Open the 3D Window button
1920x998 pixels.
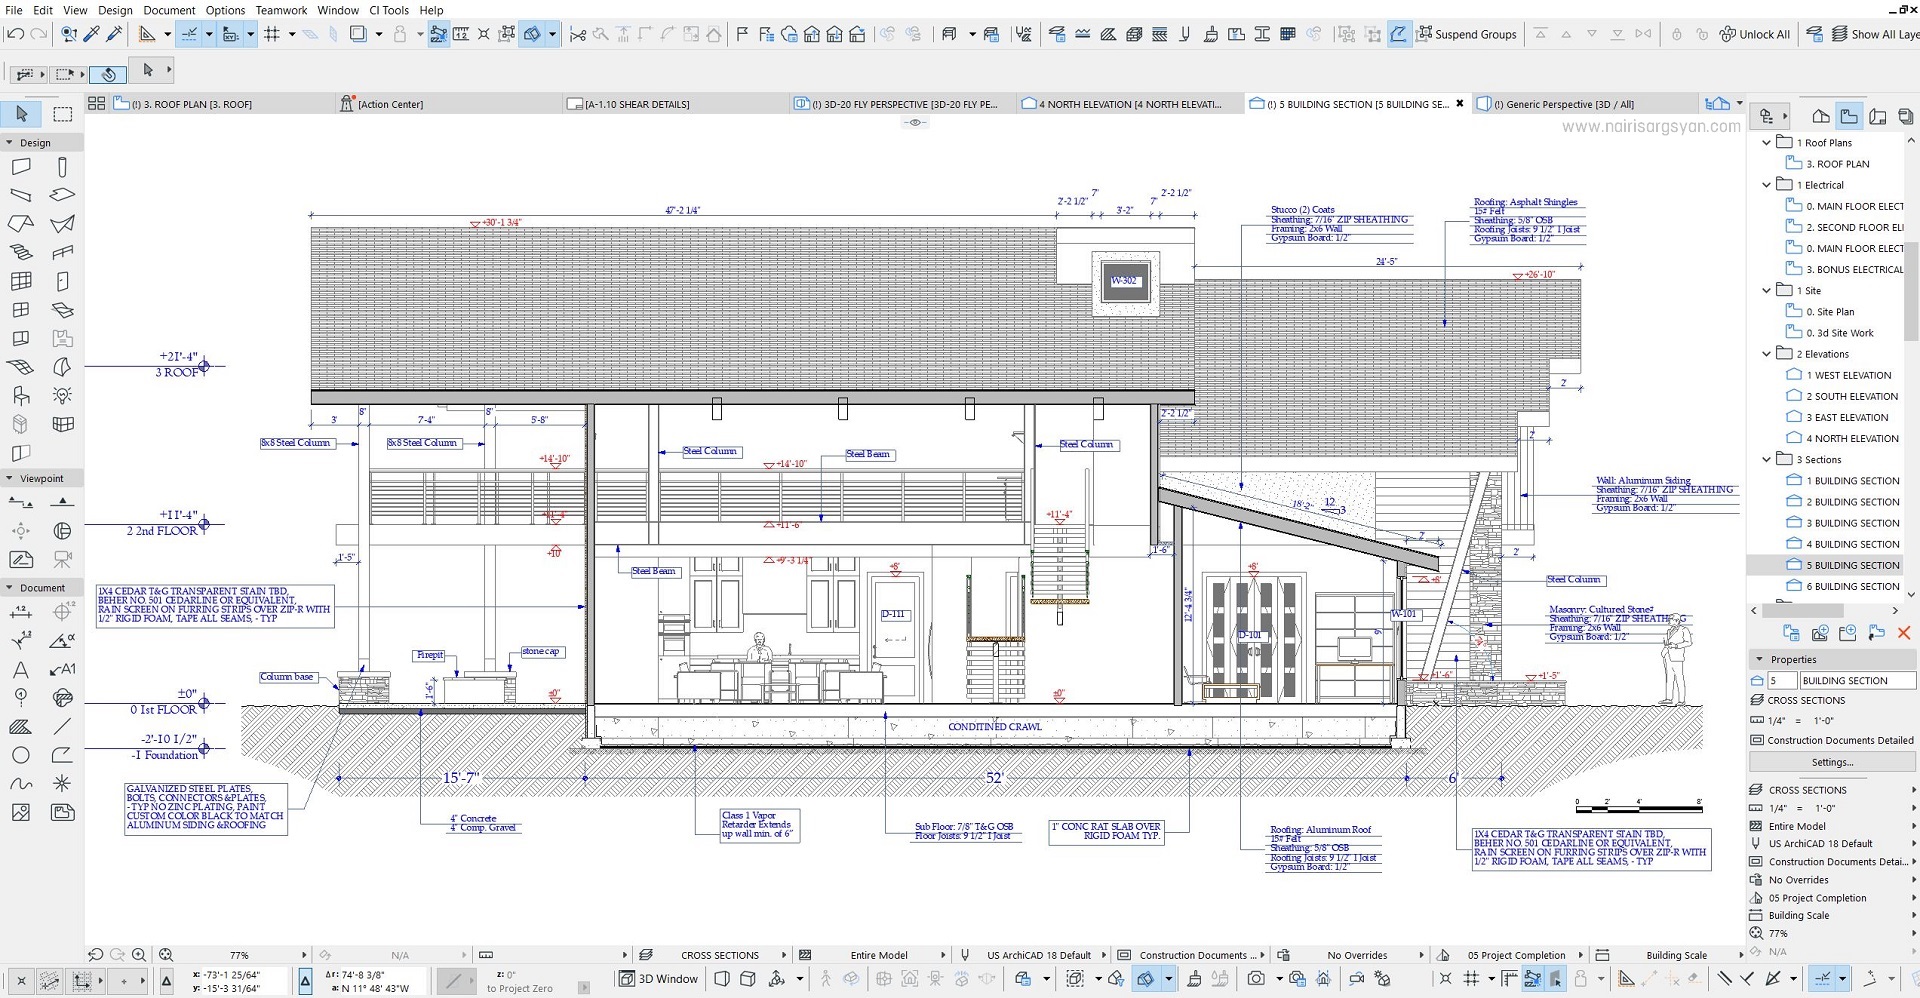click(658, 979)
